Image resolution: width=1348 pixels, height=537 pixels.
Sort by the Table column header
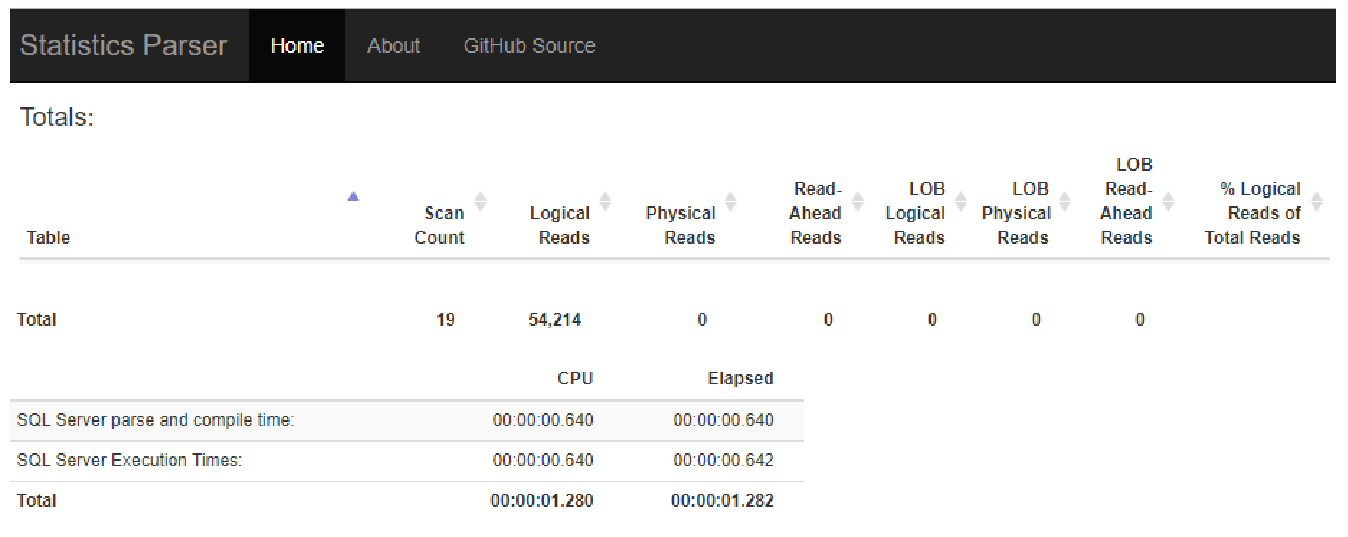point(48,238)
